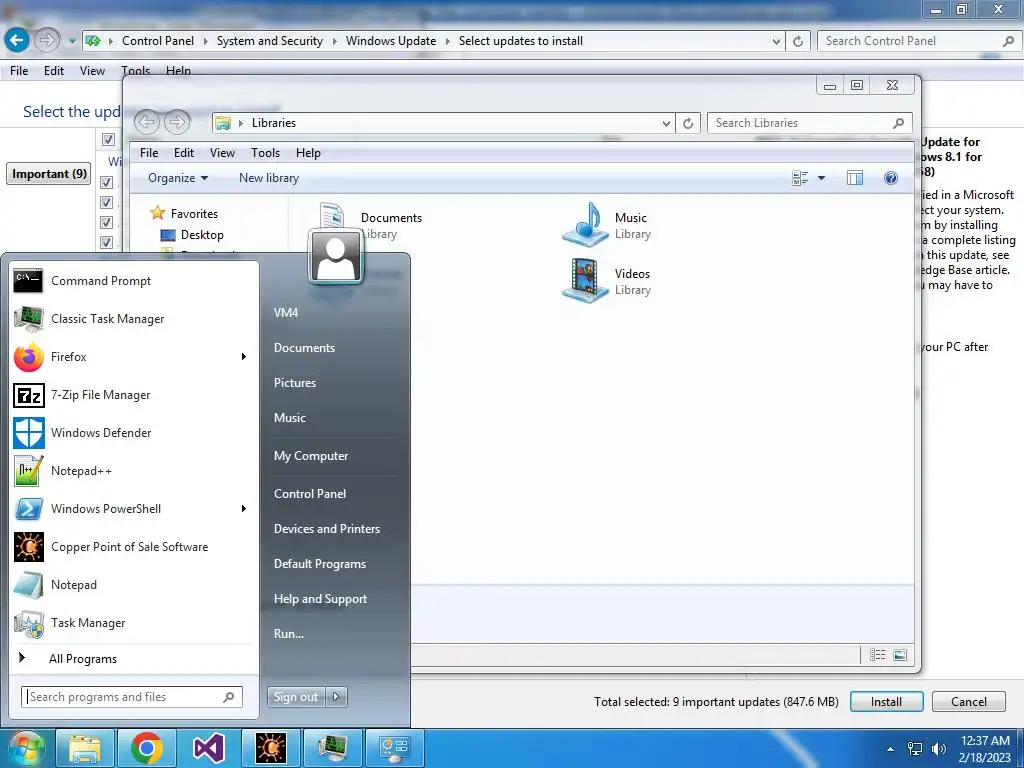
Task: Open Run... from Start menu
Action: pos(289,633)
